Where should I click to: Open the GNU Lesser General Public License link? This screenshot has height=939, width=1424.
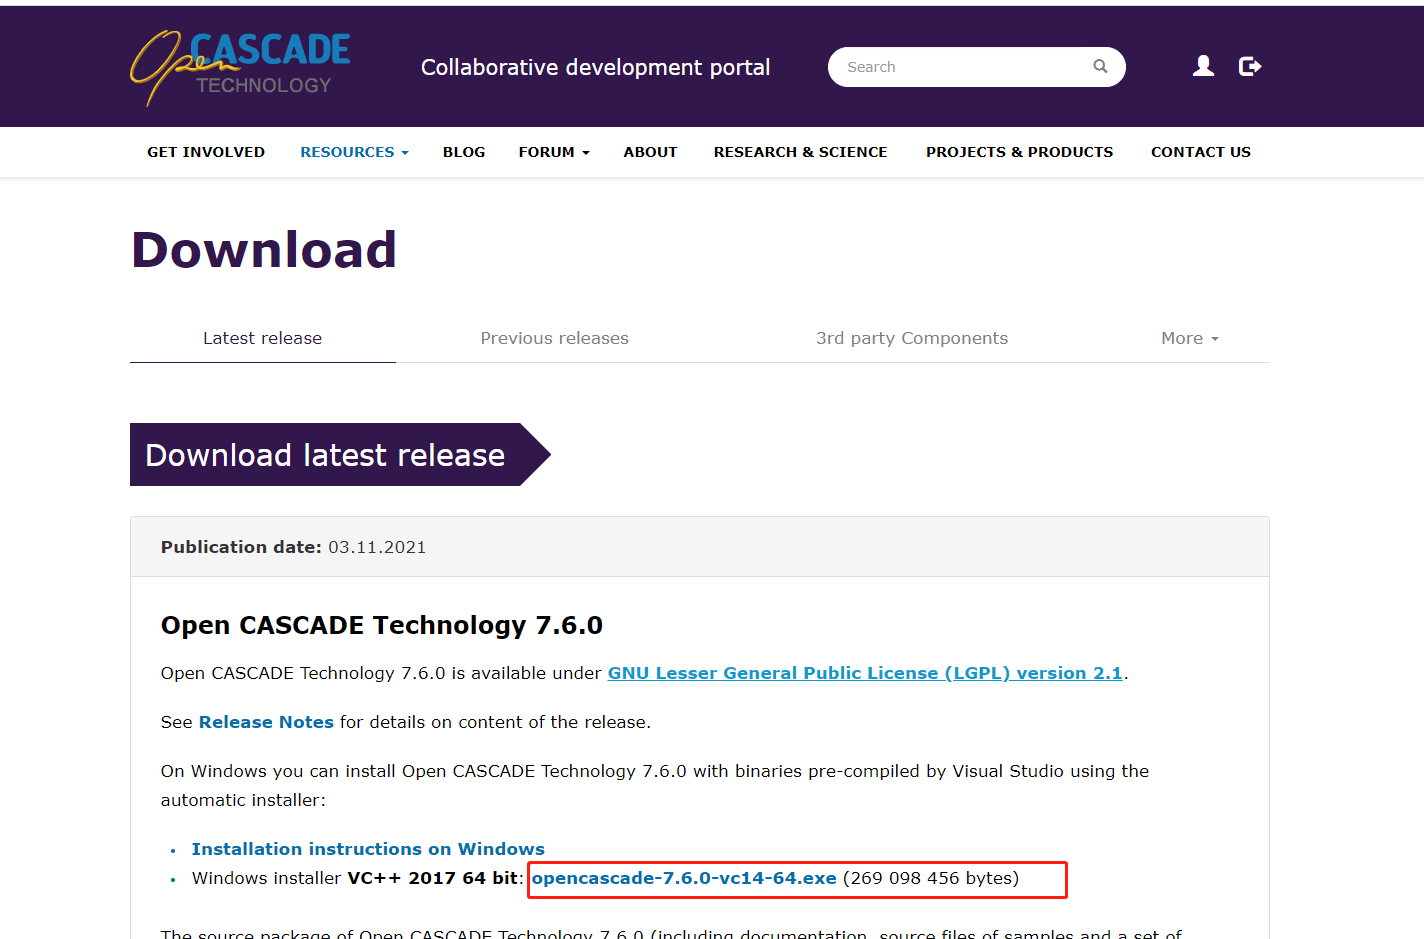[865, 673]
